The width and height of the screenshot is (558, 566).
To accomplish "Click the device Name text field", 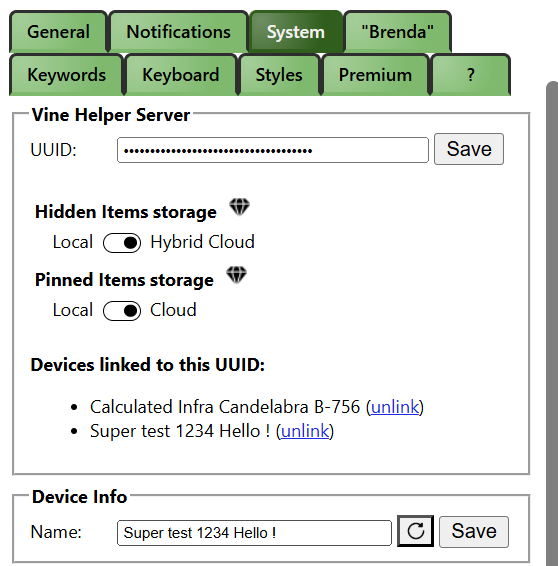I will point(254,533).
